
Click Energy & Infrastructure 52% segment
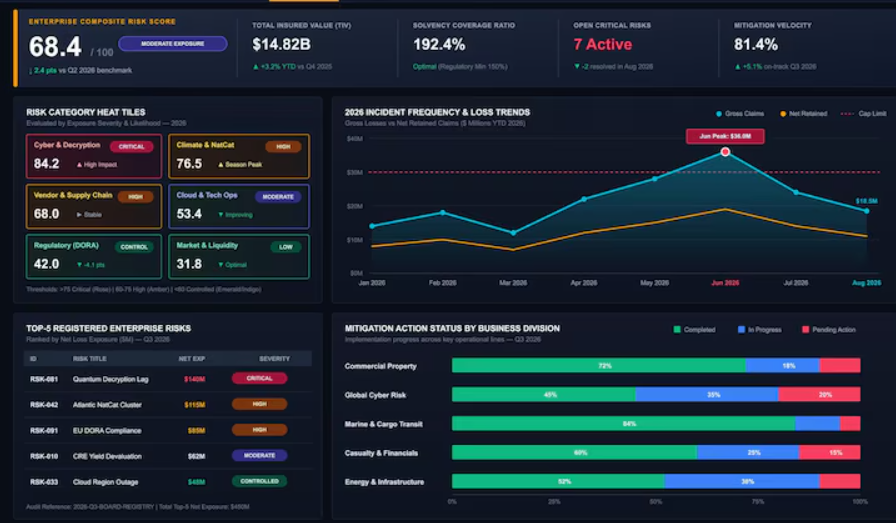(558, 481)
